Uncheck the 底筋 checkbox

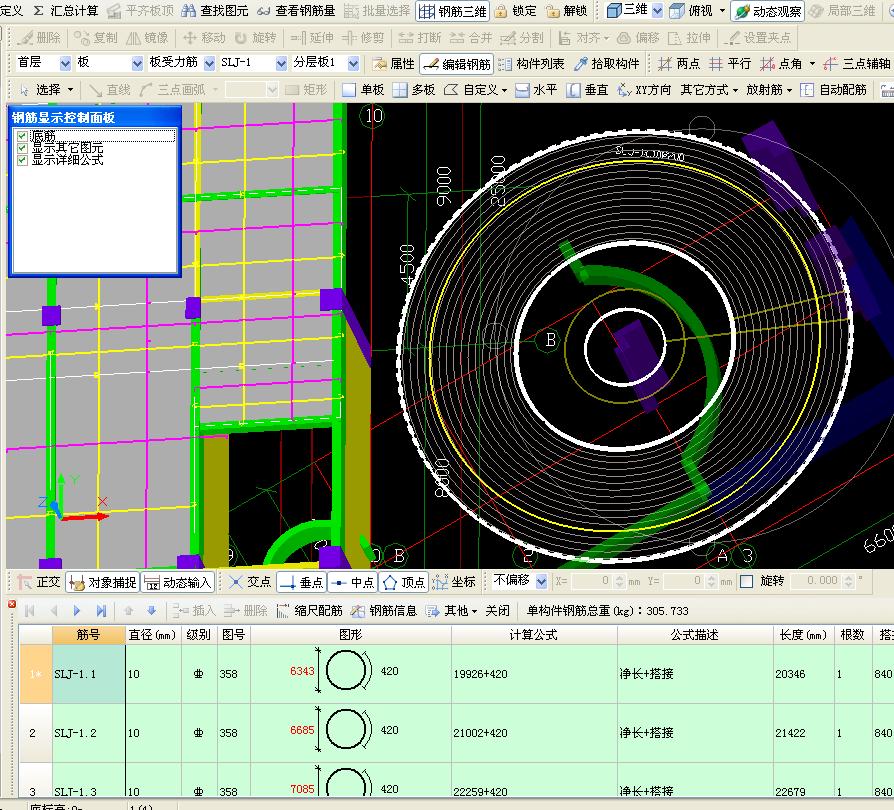[22, 136]
